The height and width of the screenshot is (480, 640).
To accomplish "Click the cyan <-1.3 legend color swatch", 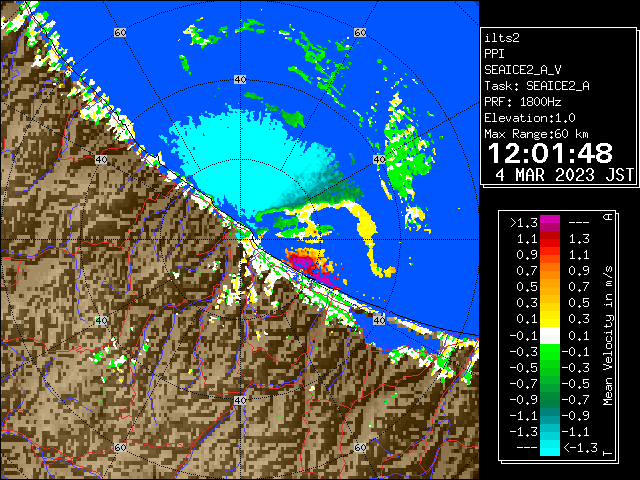I will coord(550,447).
